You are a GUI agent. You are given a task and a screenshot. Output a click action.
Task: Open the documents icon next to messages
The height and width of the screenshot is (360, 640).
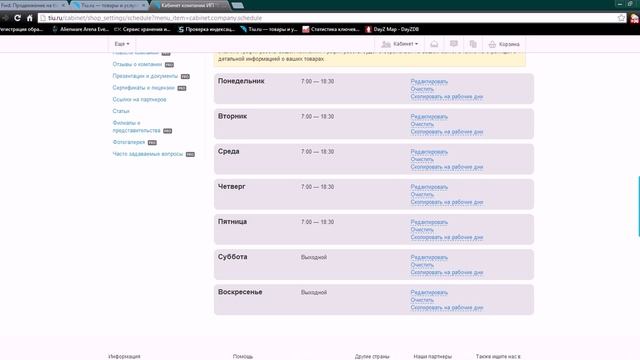[x=473, y=44]
